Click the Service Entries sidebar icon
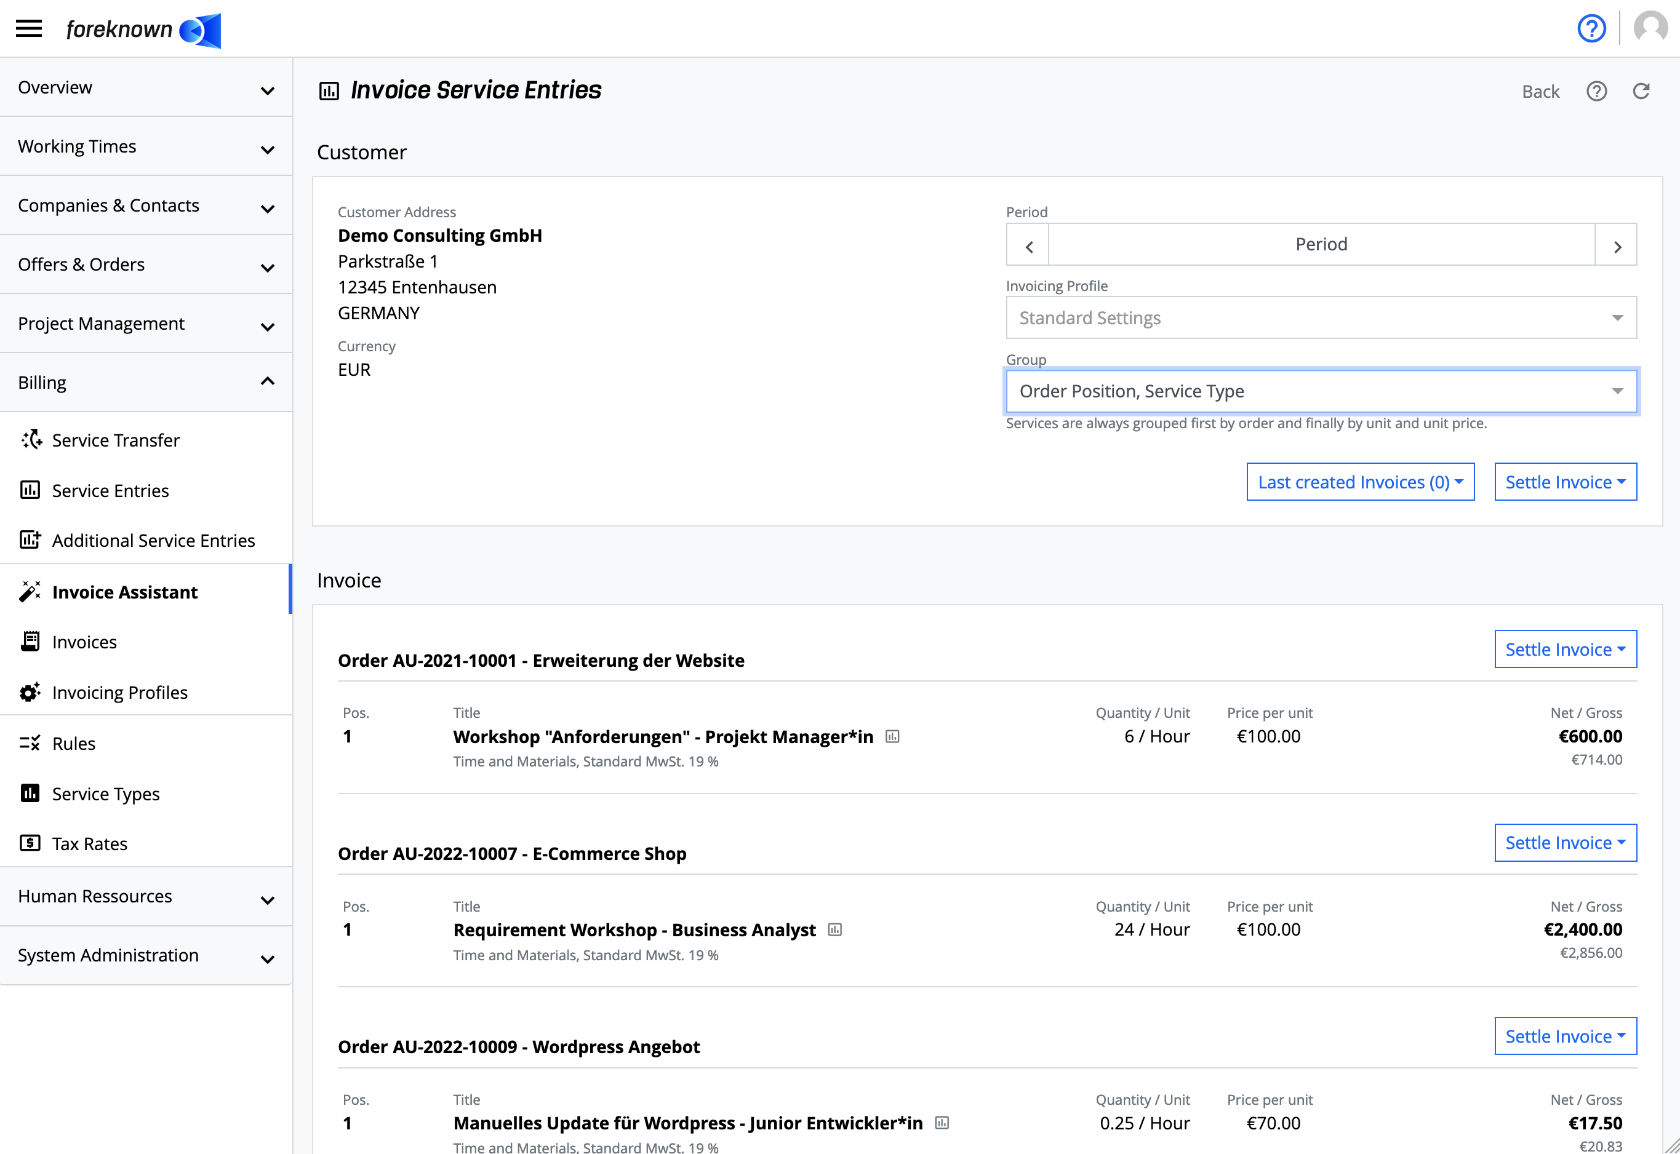This screenshot has height=1154, width=1680. click(x=31, y=490)
